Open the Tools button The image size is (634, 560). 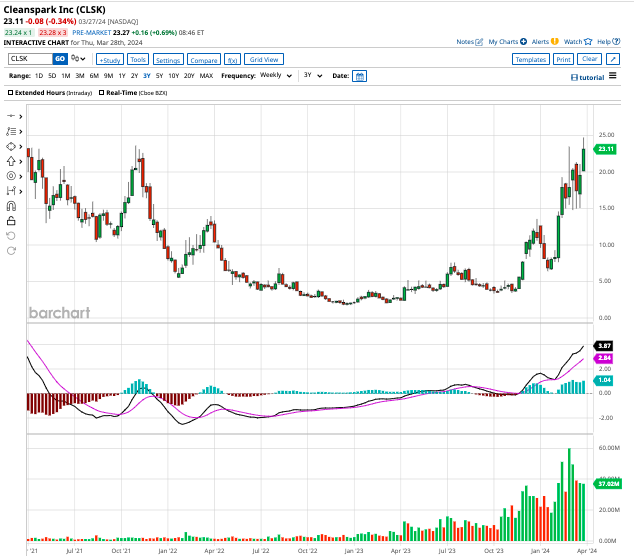pos(138,59)
